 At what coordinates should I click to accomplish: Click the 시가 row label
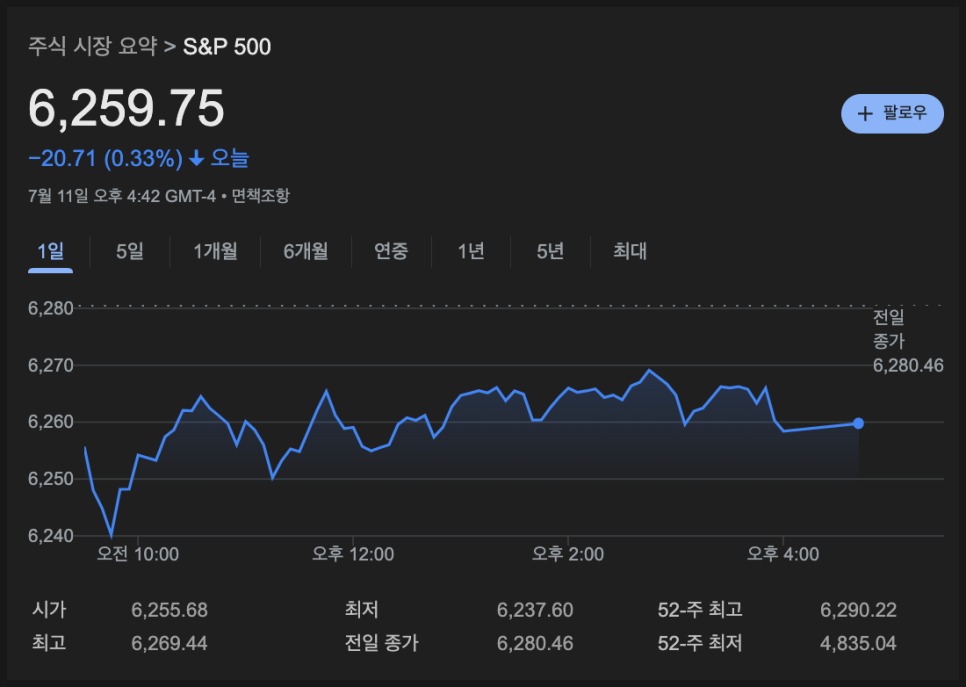(x=49, y=610)
